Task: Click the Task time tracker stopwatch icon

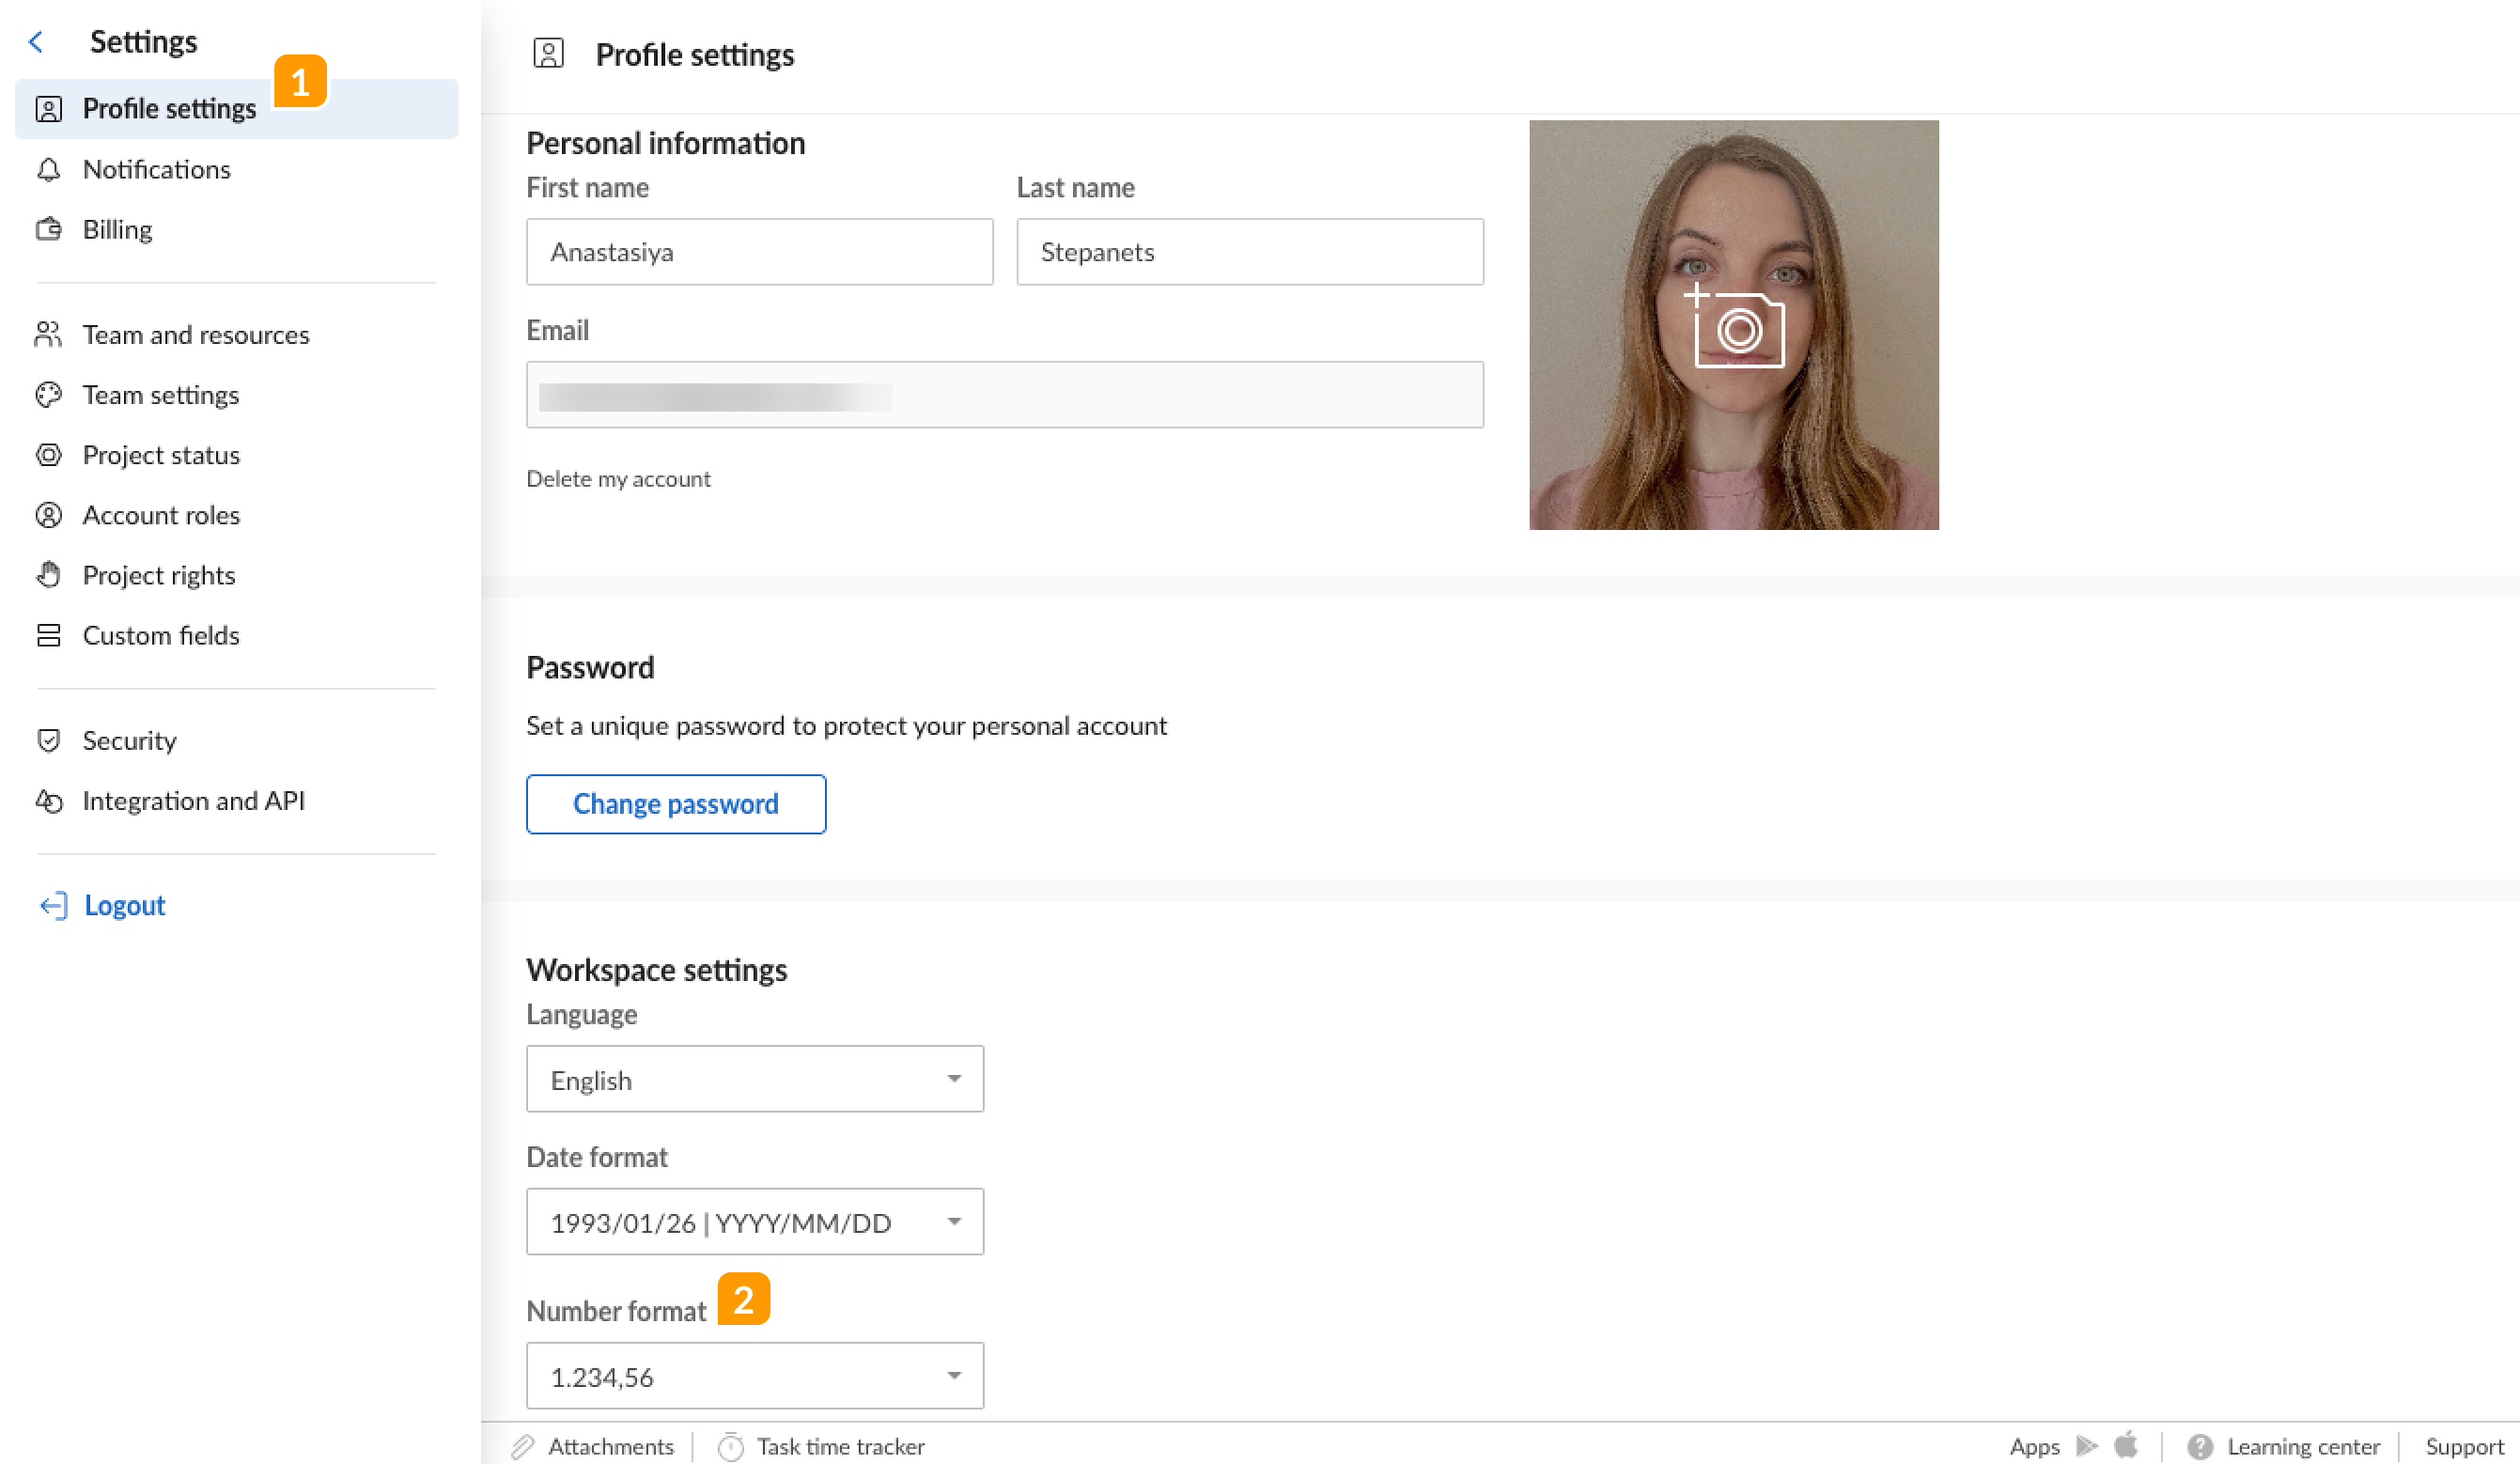Action: coord(731,1447)
